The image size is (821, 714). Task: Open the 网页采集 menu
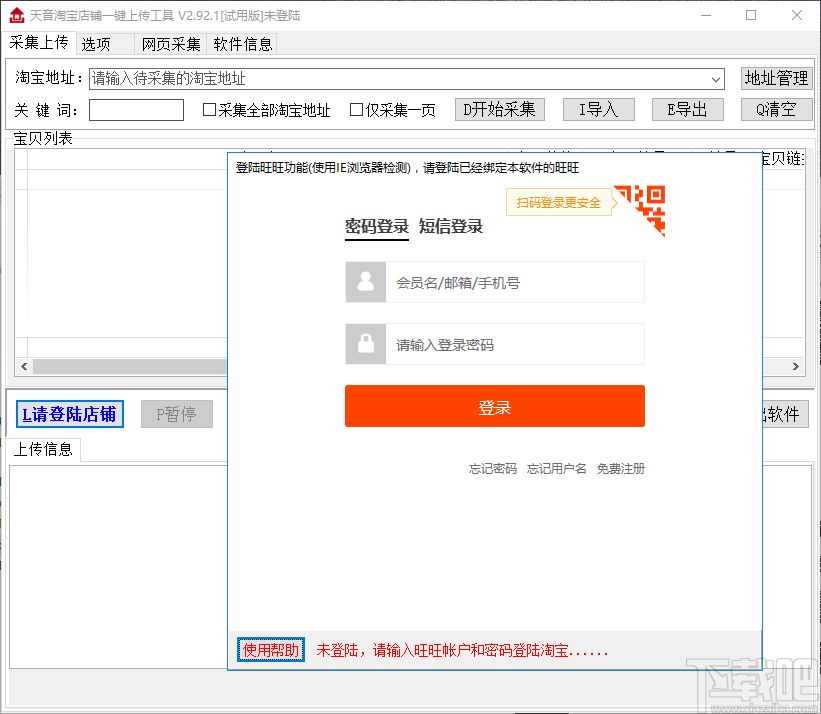click(170, 44)
